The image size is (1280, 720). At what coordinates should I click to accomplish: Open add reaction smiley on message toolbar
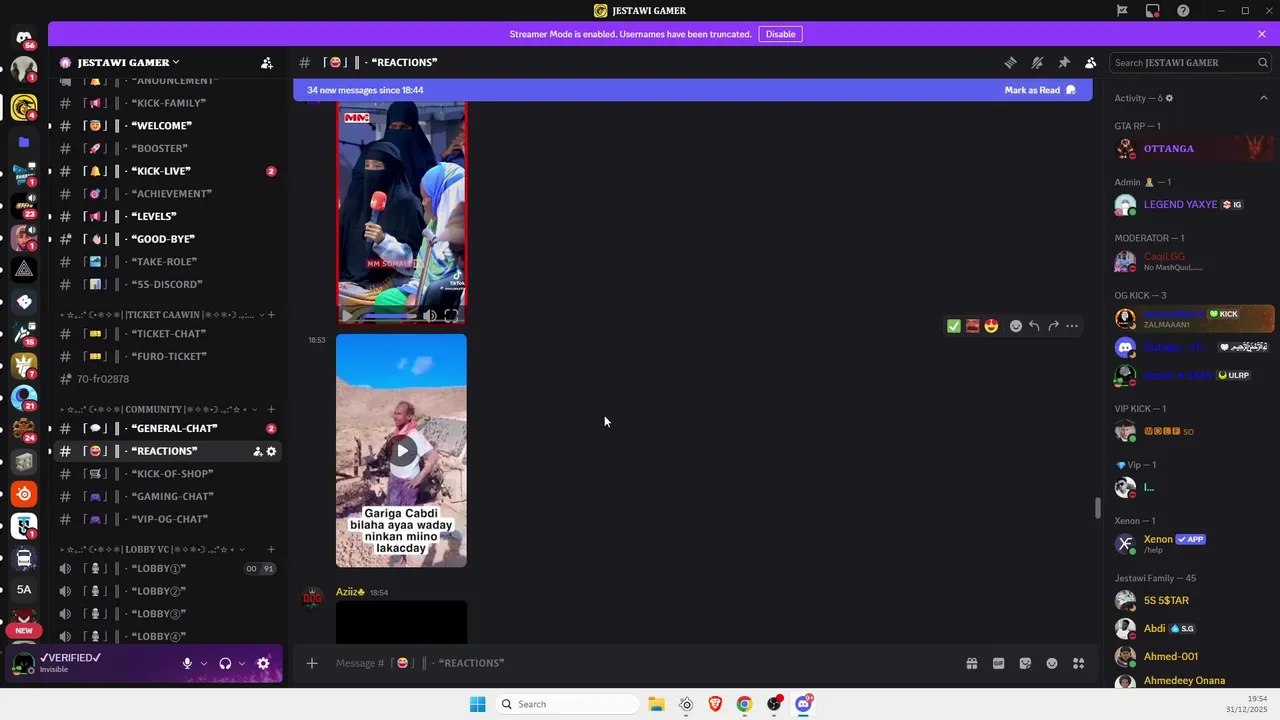point(1016,326)
